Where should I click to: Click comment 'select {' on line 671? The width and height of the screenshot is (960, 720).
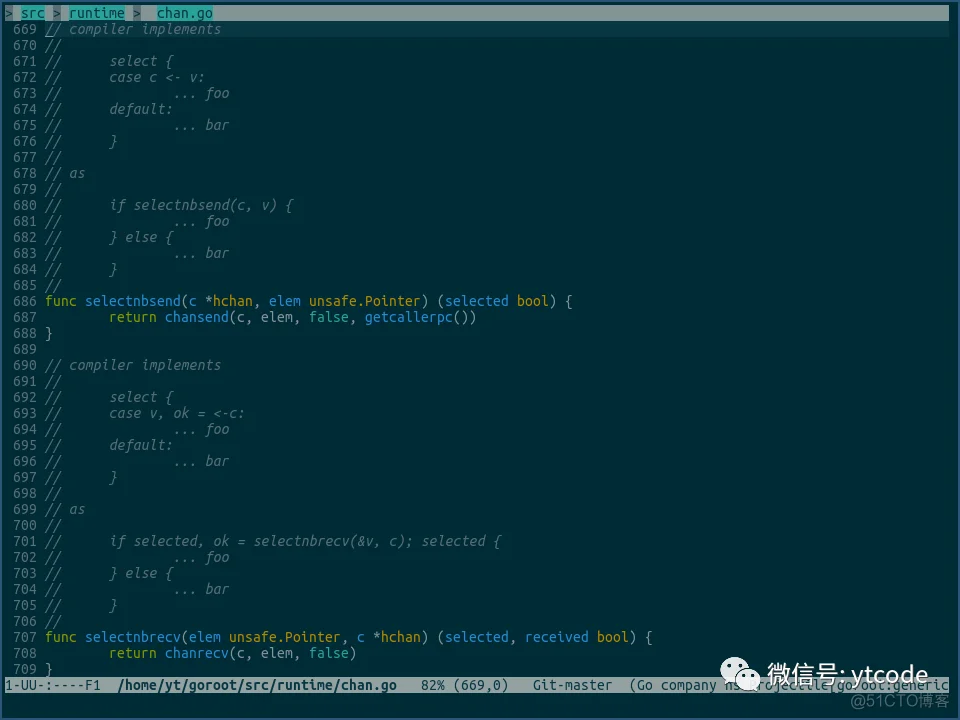141,61
